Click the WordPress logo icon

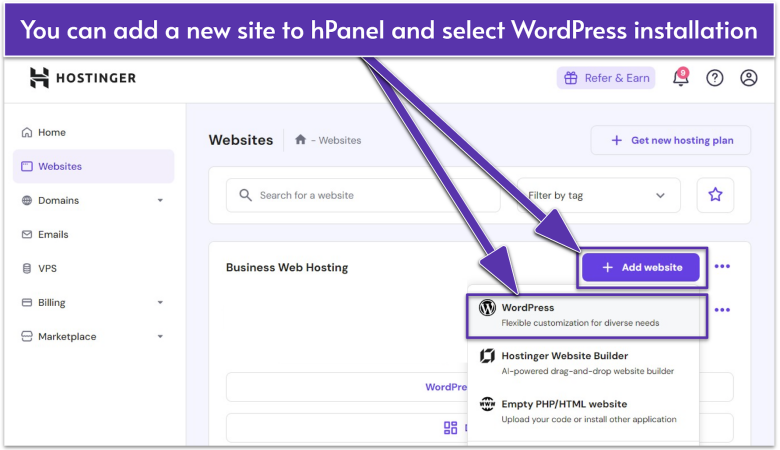point(487,308)
